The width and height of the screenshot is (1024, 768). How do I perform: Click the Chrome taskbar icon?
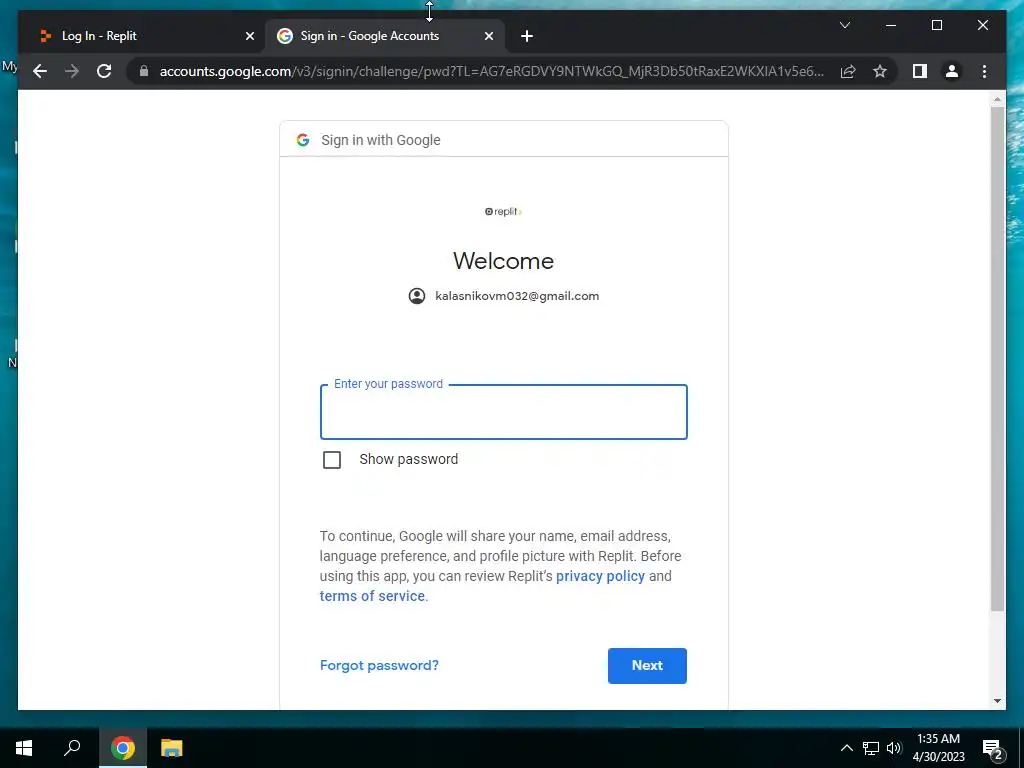click(x=123, y=748)
